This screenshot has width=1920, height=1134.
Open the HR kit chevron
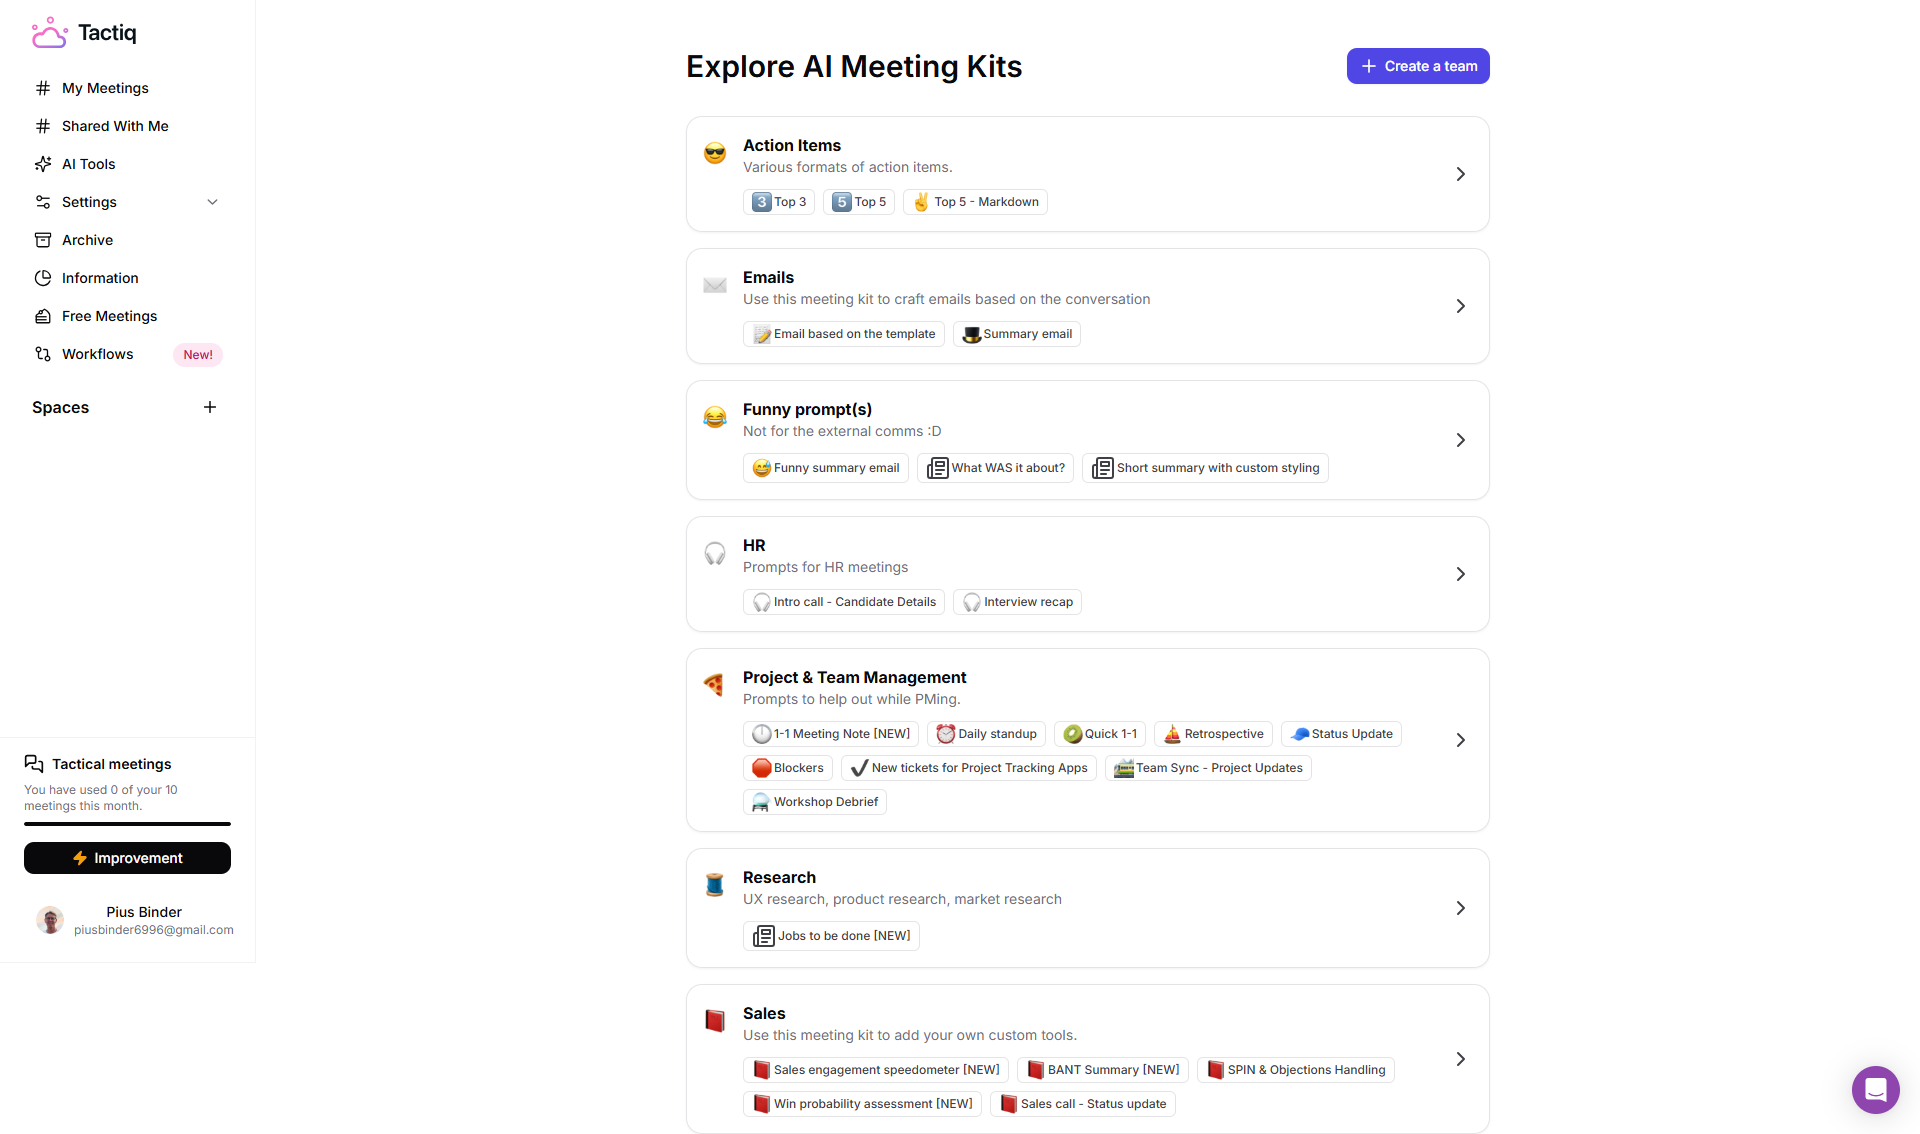1460,574
